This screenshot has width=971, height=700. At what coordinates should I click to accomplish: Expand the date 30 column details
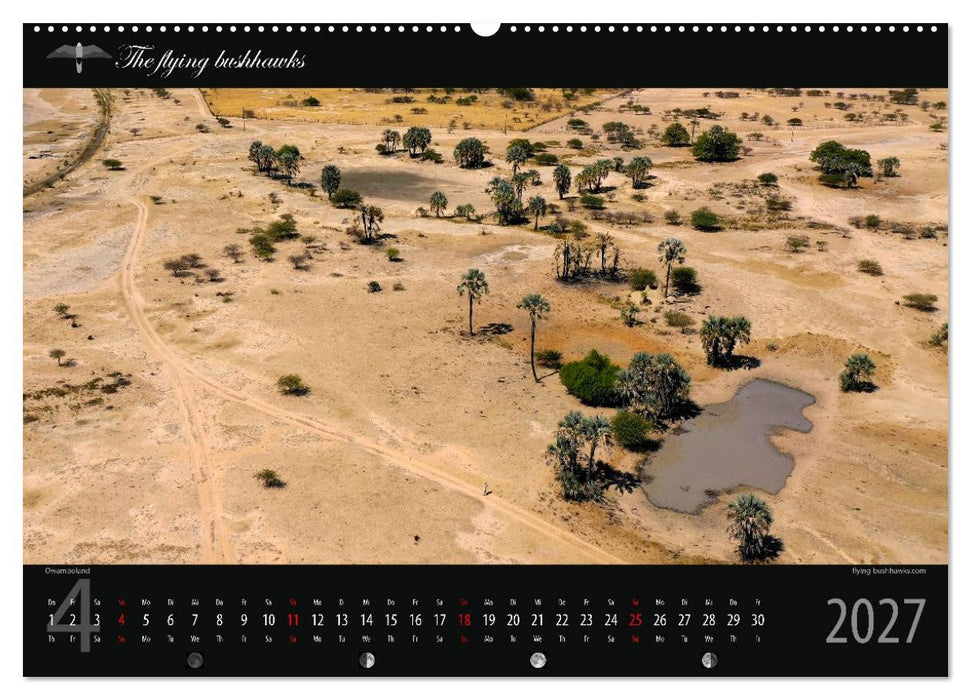(x=756, y=620)
